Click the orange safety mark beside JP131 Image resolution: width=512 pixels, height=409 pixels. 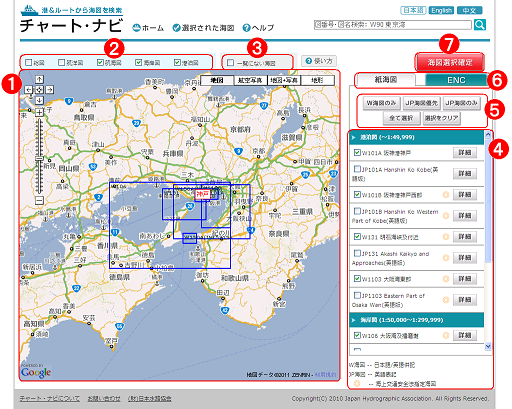point(446,258)
